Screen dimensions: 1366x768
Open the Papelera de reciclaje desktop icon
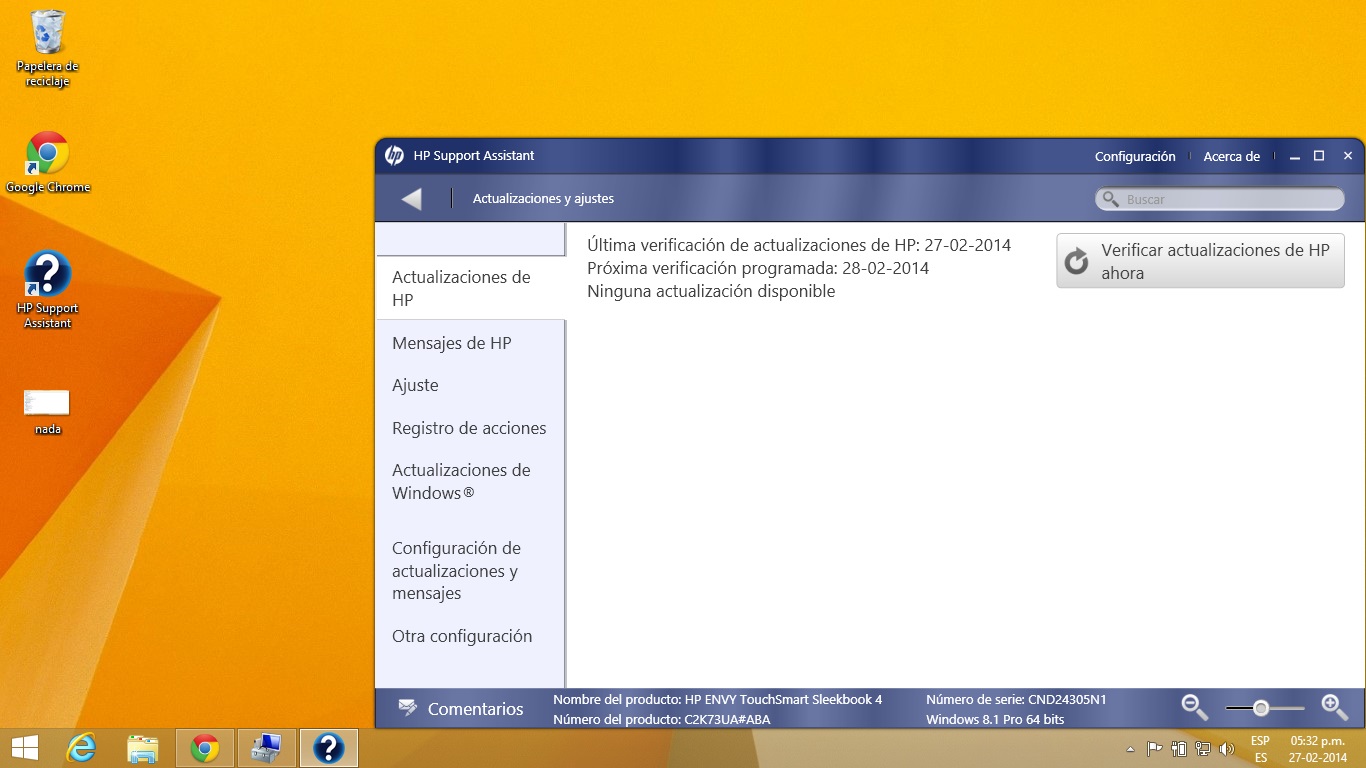[x=48, y=48]
